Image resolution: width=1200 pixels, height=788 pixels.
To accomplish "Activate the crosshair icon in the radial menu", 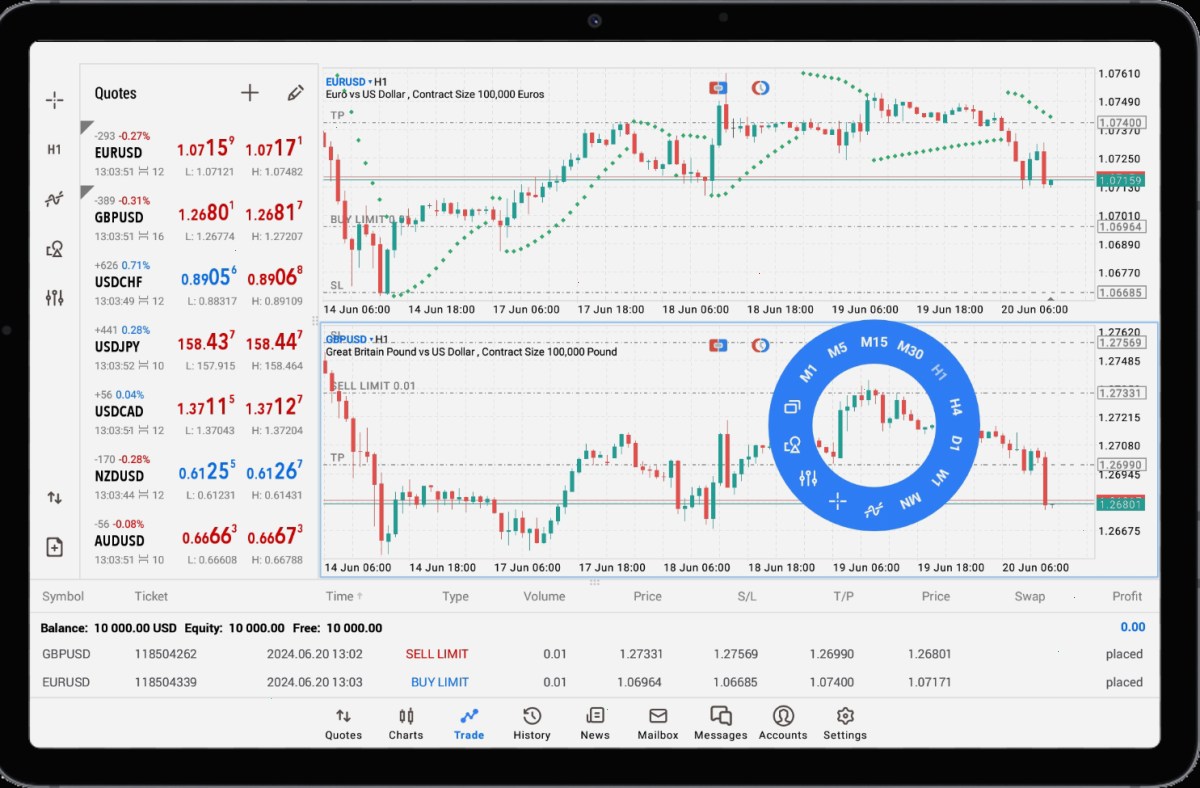I will [838, 500].
